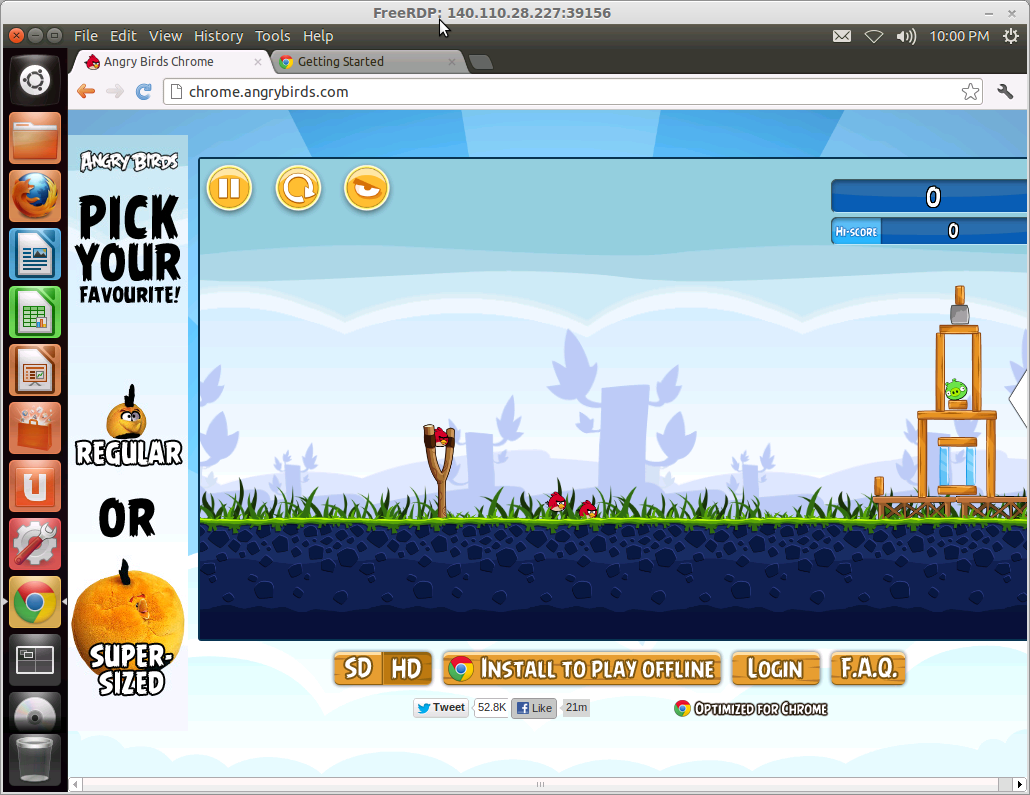This screenshot has height=795, width=1030.
Task: Tweet the page via Tweet button
Action: point(441,708)
